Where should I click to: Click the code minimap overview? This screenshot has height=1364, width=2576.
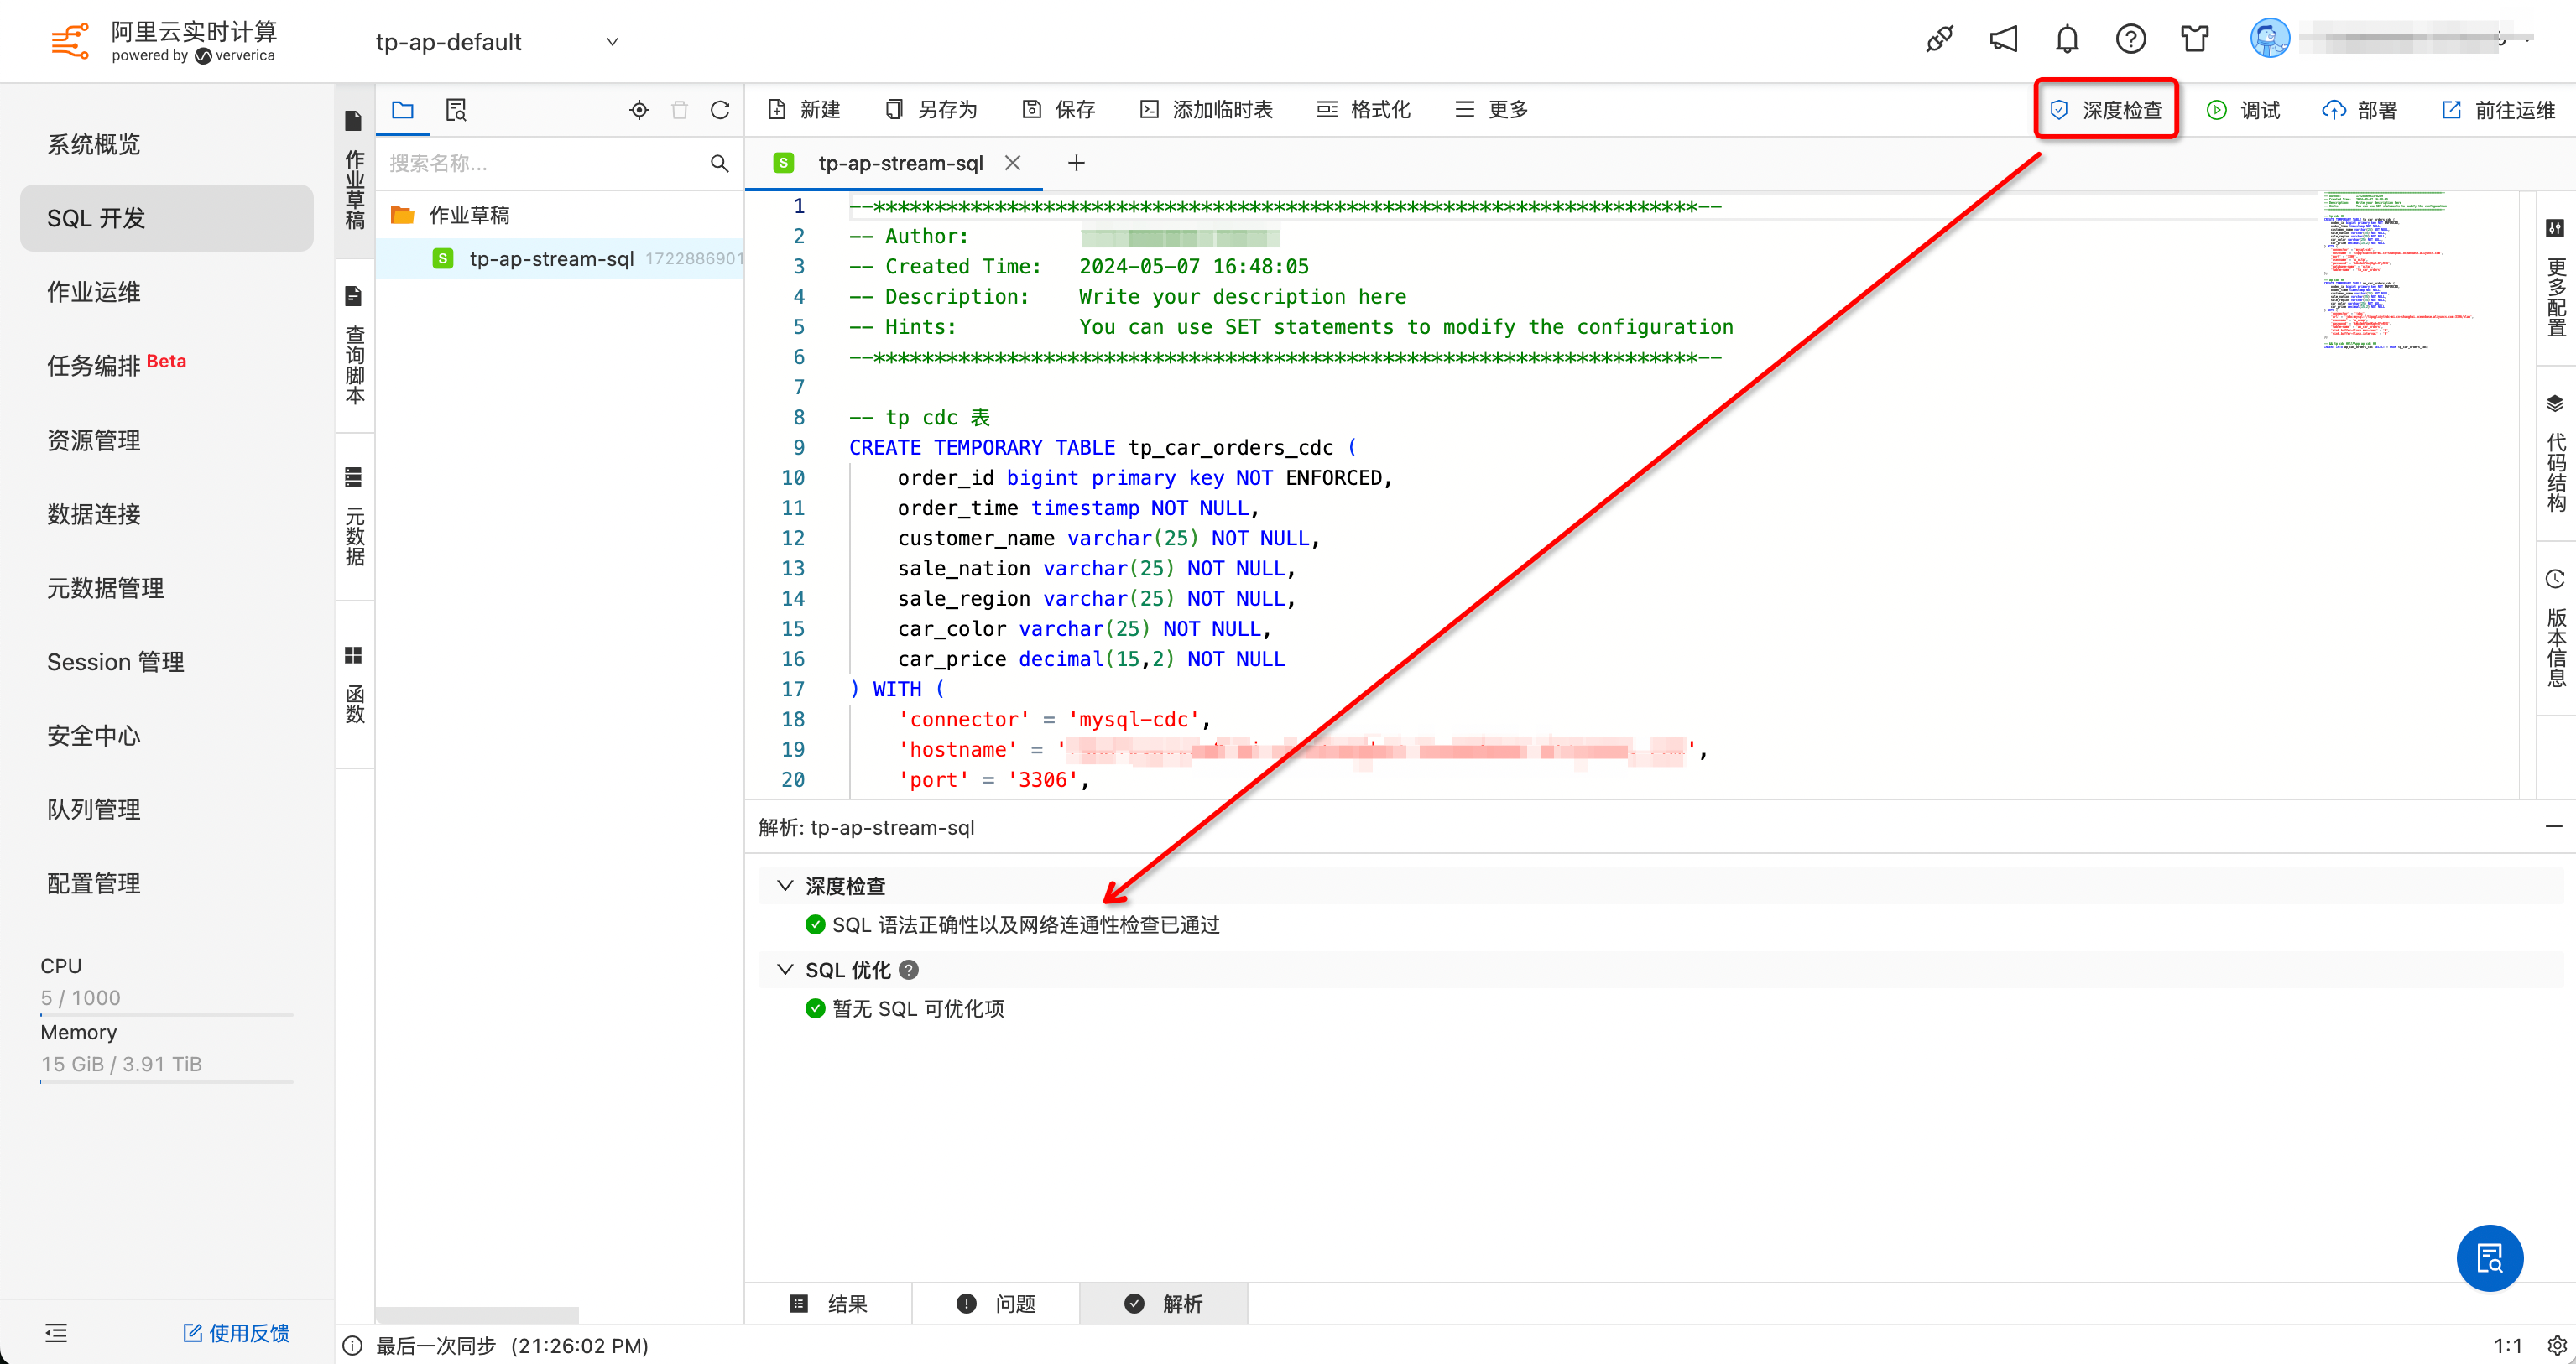[2396, 270]
